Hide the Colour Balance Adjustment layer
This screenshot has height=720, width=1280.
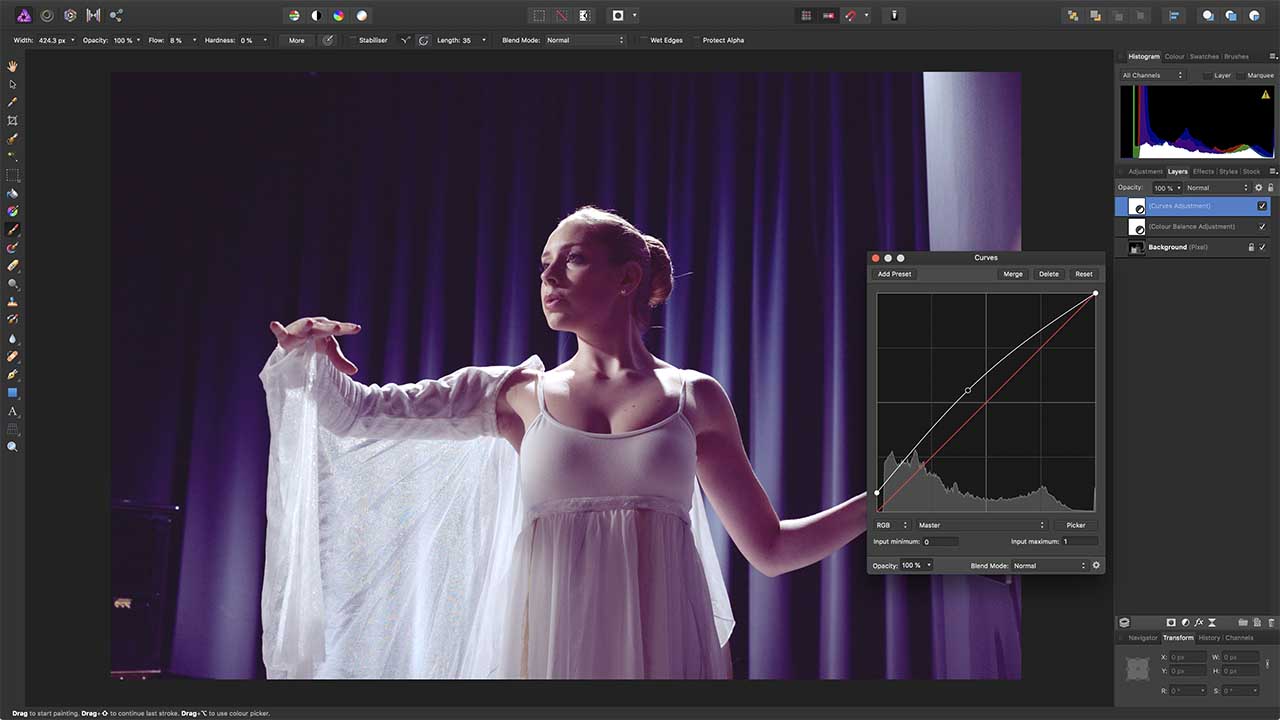tap(1262, 227)
